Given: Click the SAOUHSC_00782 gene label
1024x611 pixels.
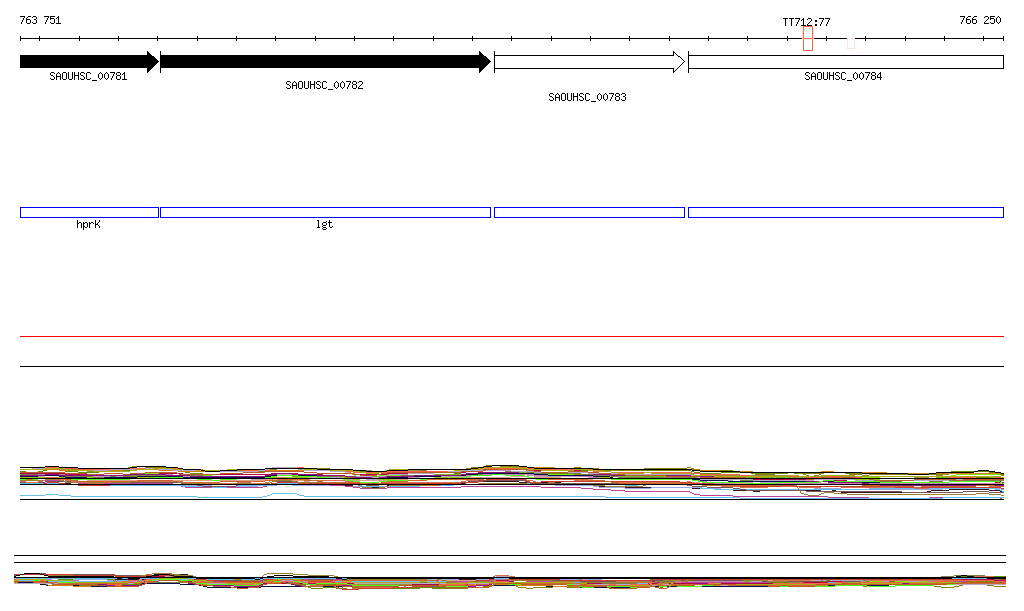Looking at the screenshot, I should tap(324, 86).
